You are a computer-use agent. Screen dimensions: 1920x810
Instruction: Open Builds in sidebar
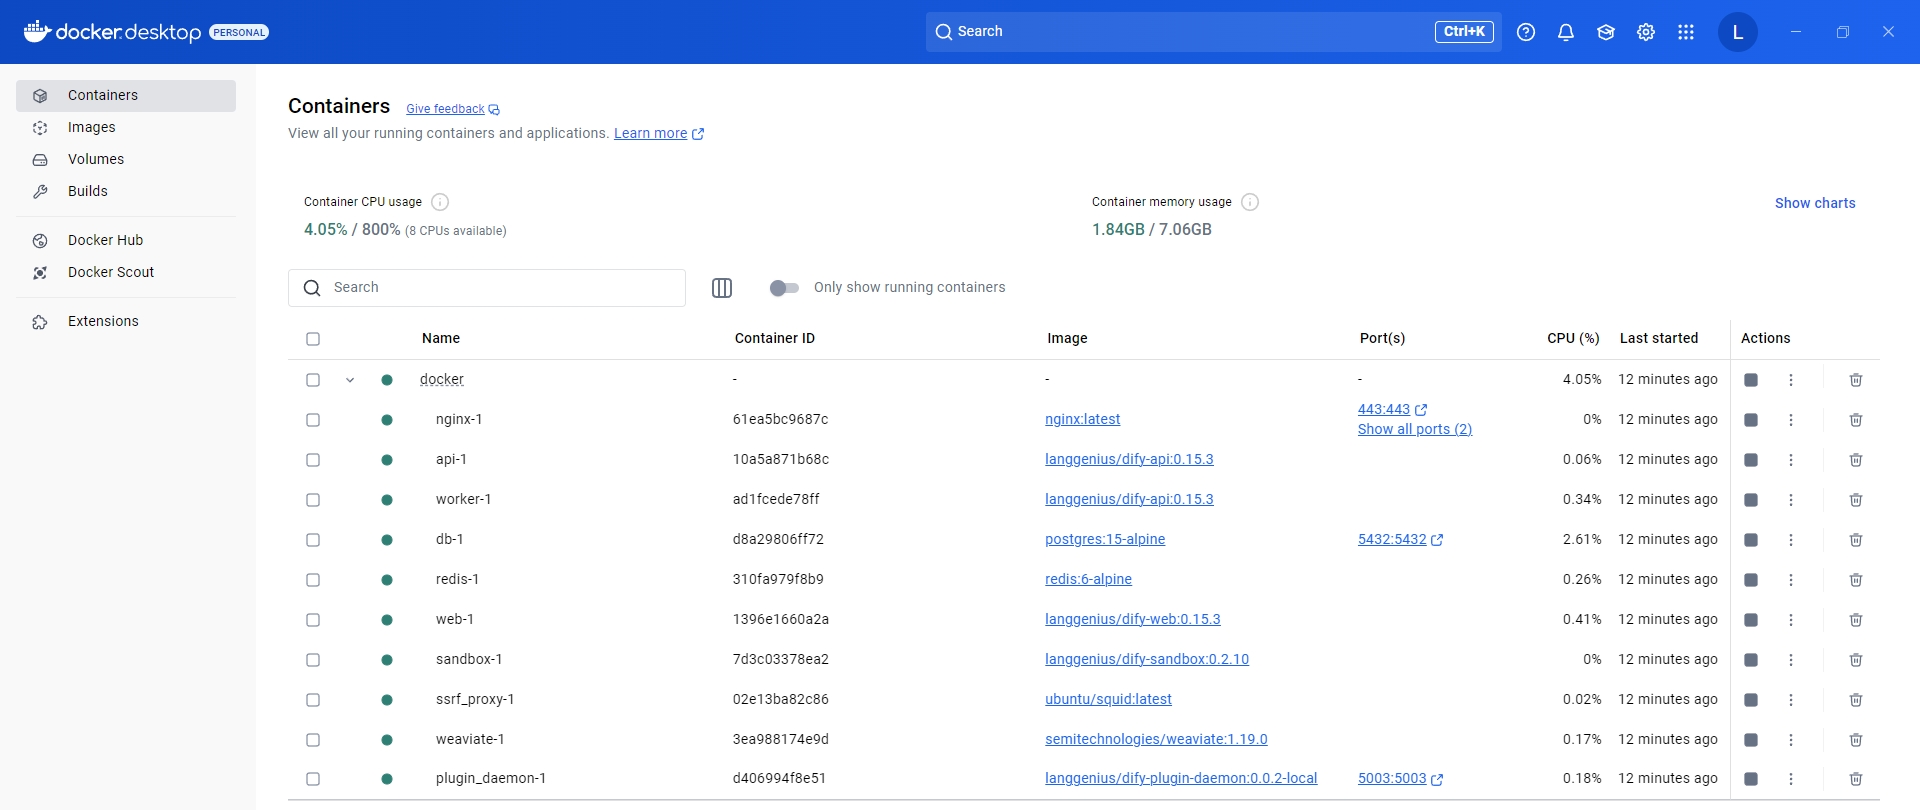tap(126, 192)
